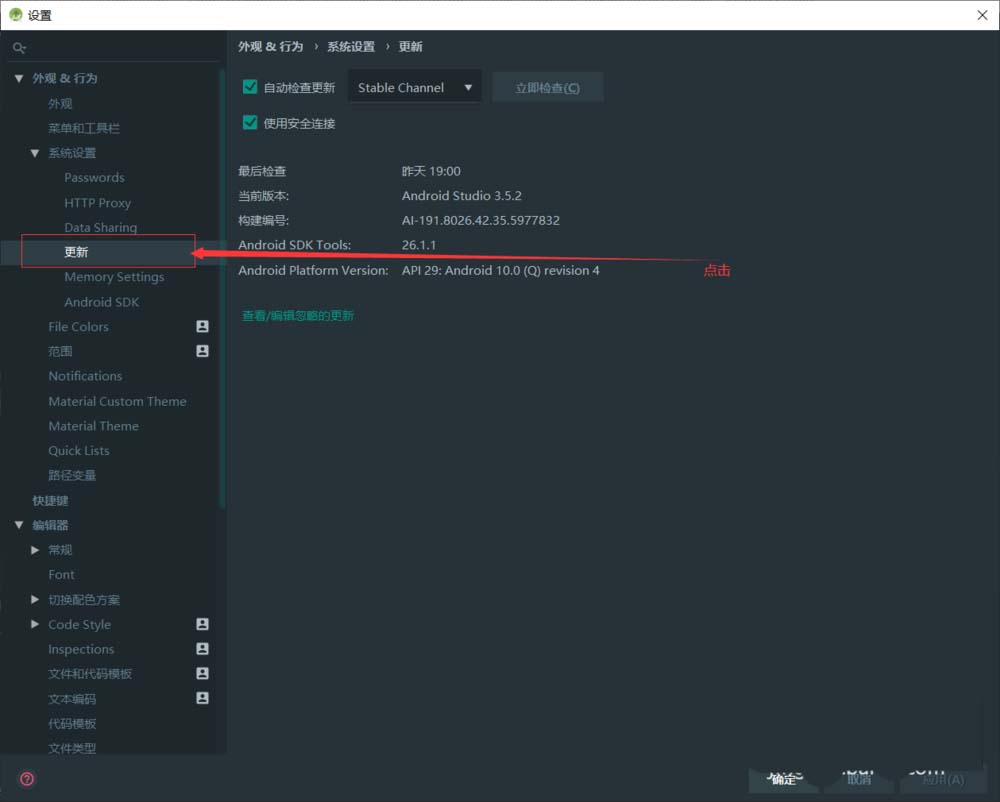
Task: Select 更新 in the settings tree
Action: click(76, 252)
